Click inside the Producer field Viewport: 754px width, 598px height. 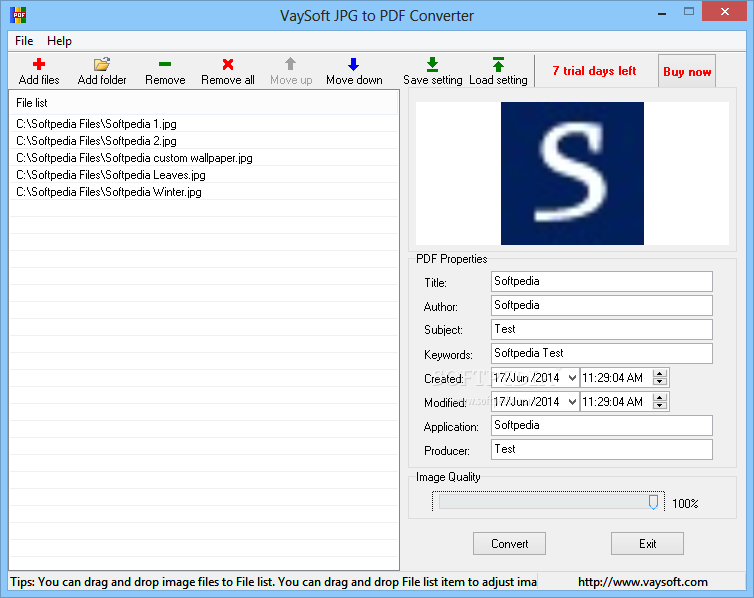(602, 449)
